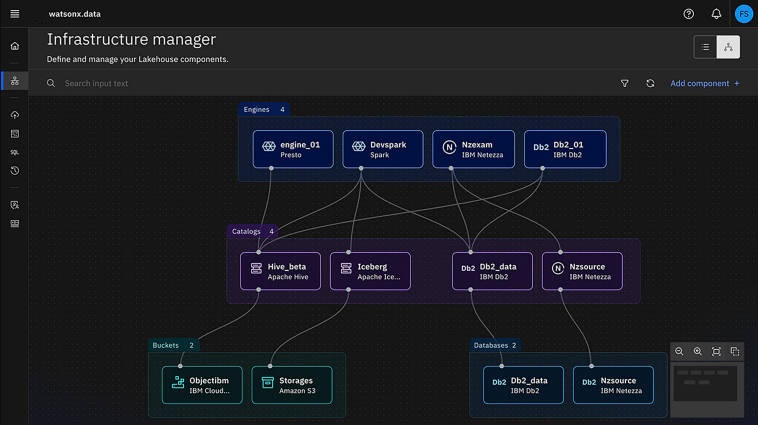The height and width of the screenshot is (425, 758).
Task: Zoom in the canvas
Action: click(x=698, y=352)
